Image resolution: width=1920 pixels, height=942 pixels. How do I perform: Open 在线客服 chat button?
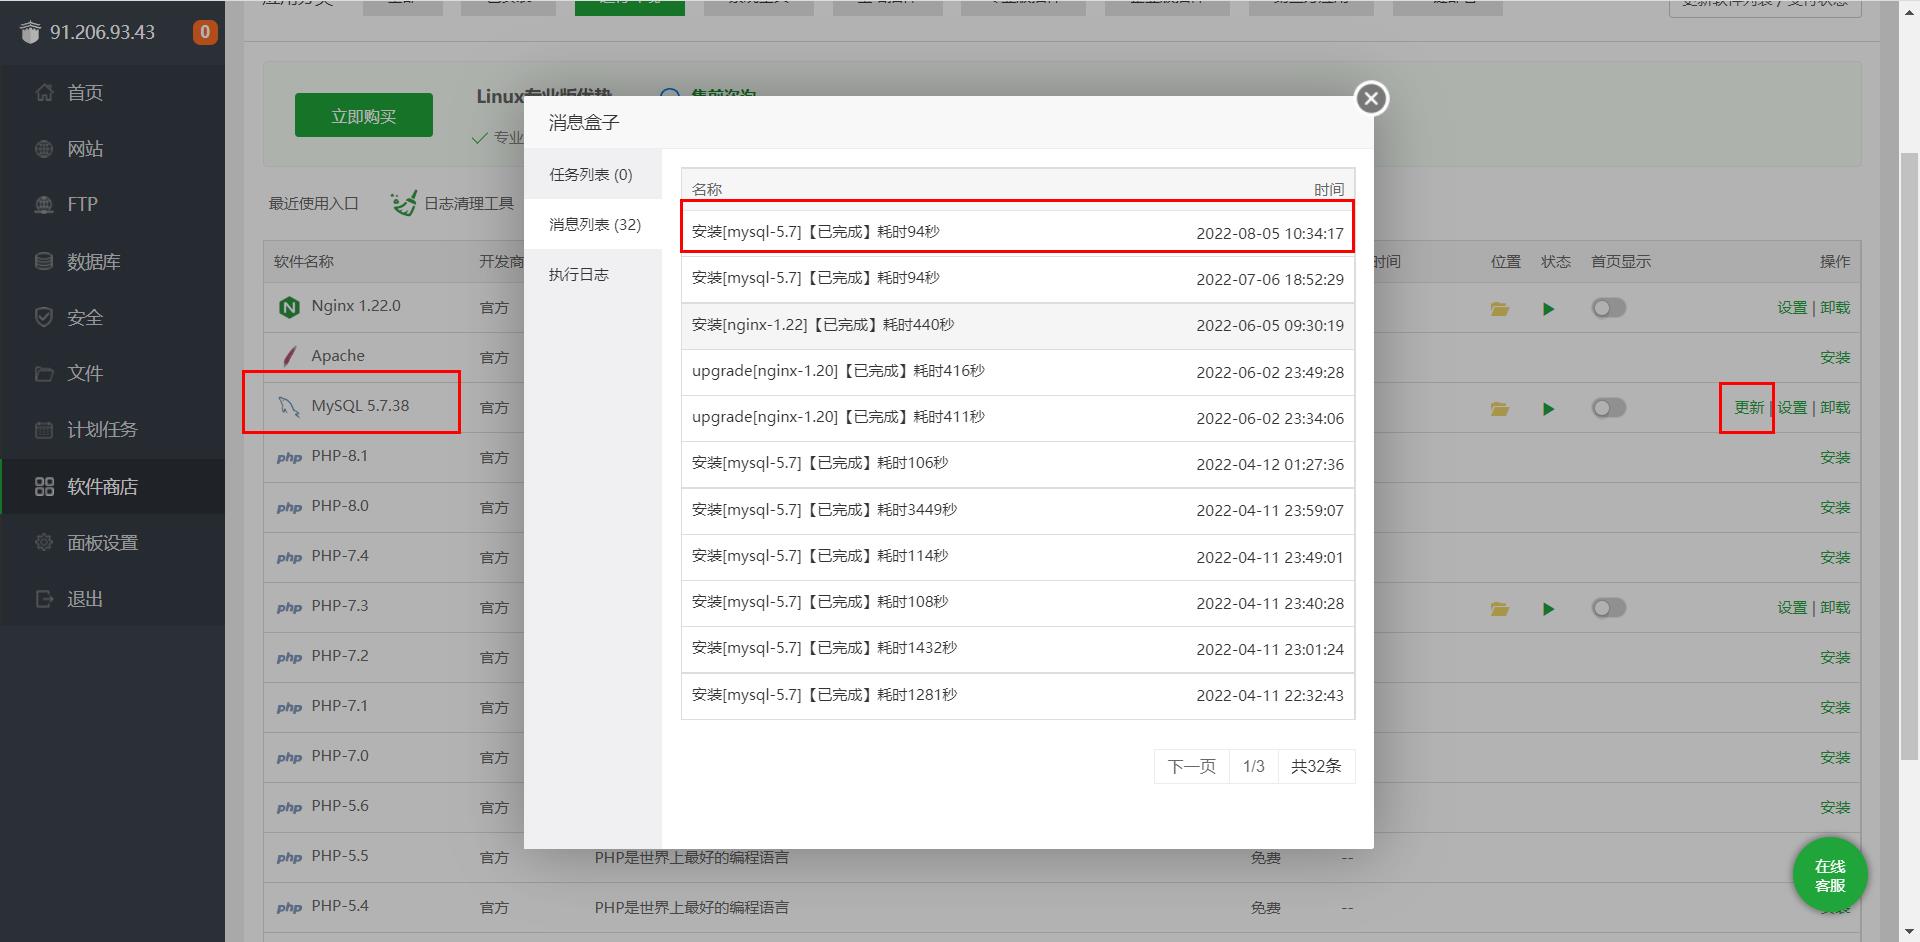coord(1830,875)
